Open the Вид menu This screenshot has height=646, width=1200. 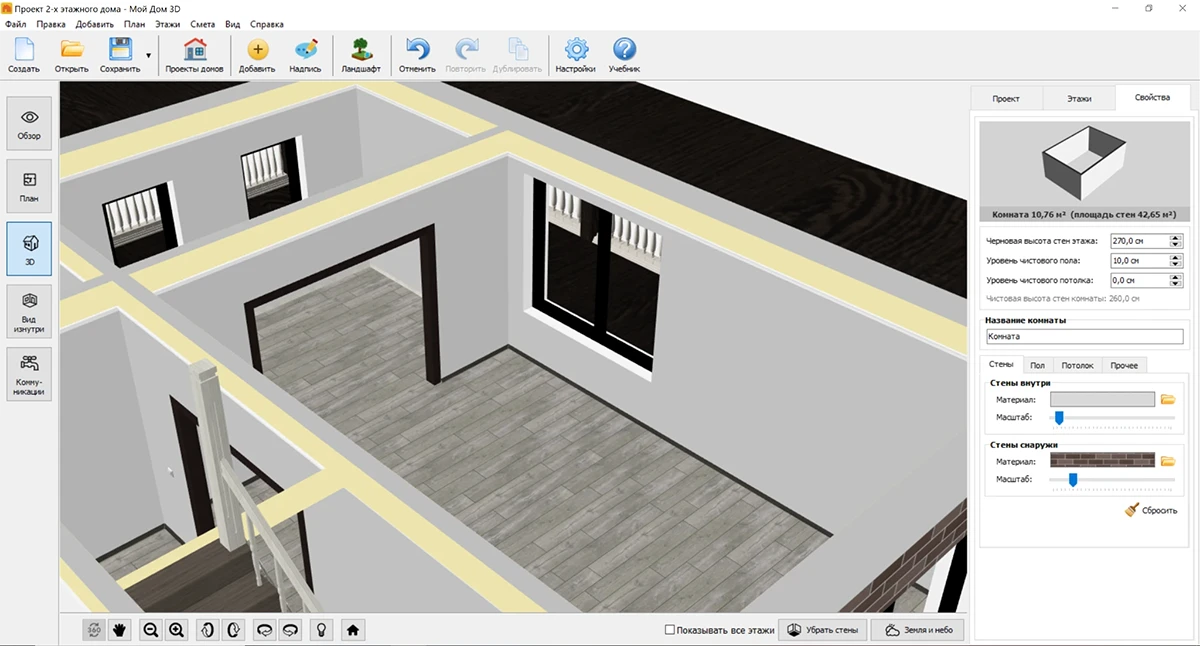232,23
